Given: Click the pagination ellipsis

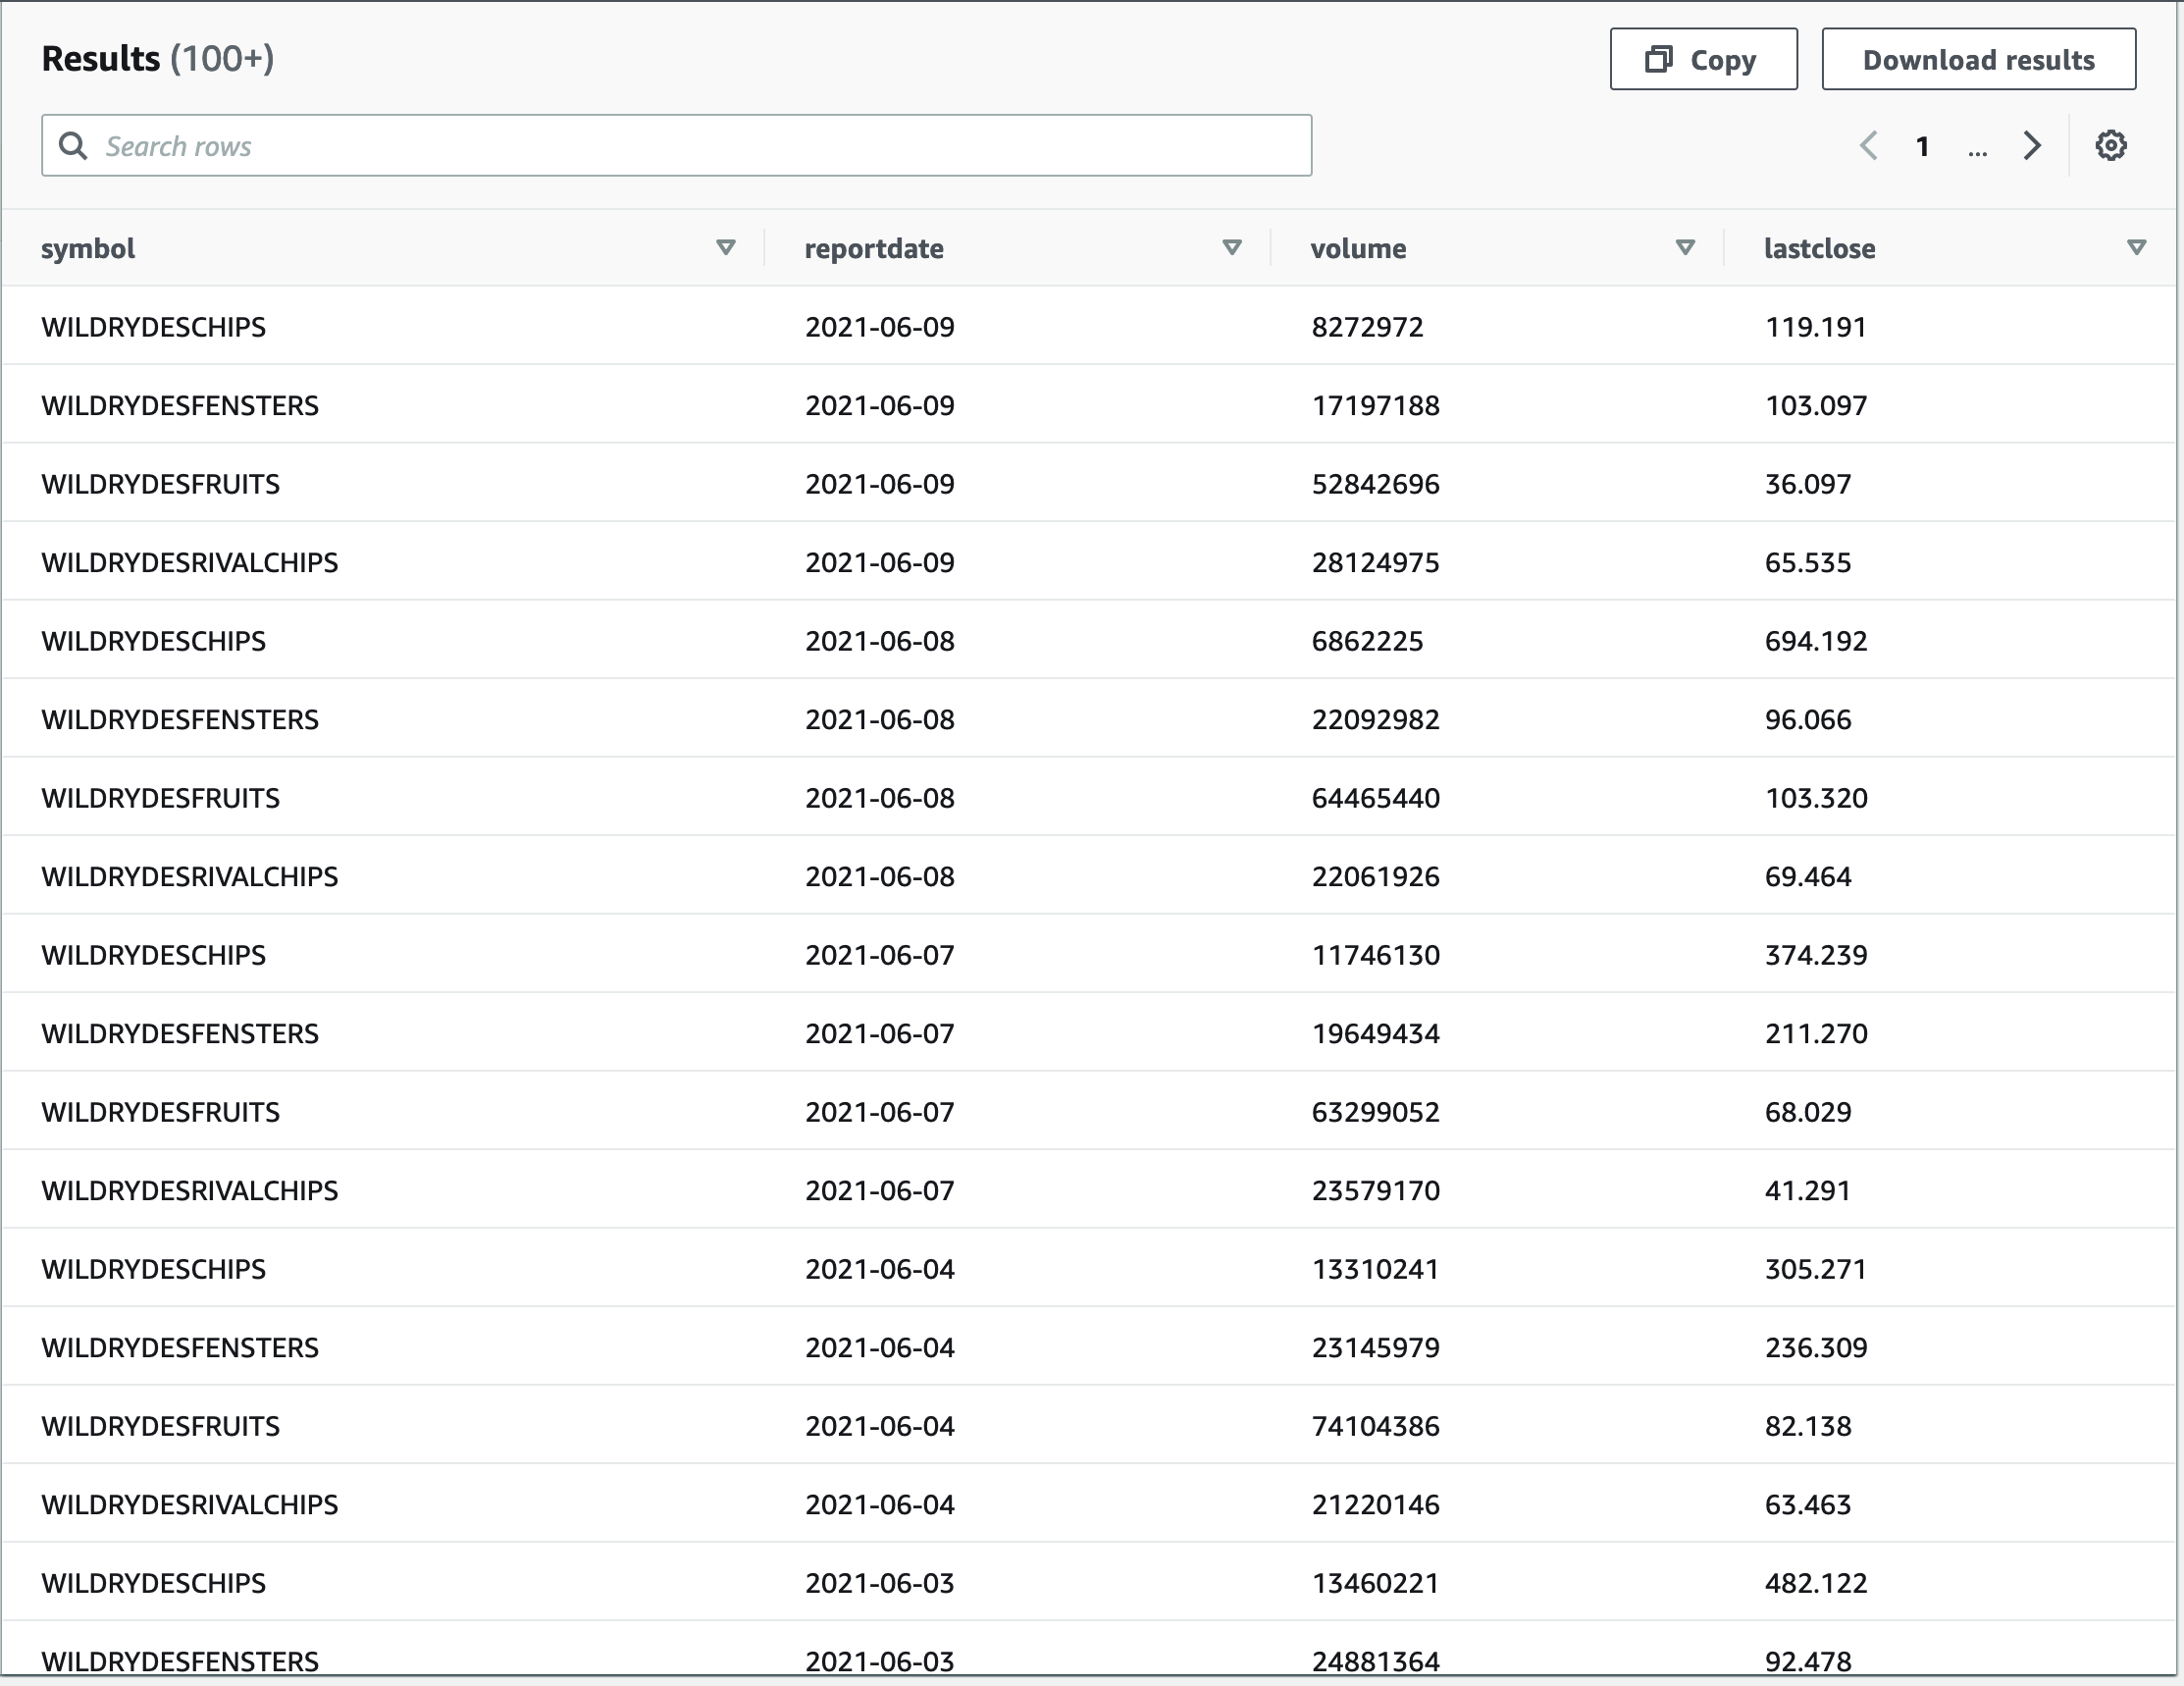Looking at the screenshot, I should 1976,148.
